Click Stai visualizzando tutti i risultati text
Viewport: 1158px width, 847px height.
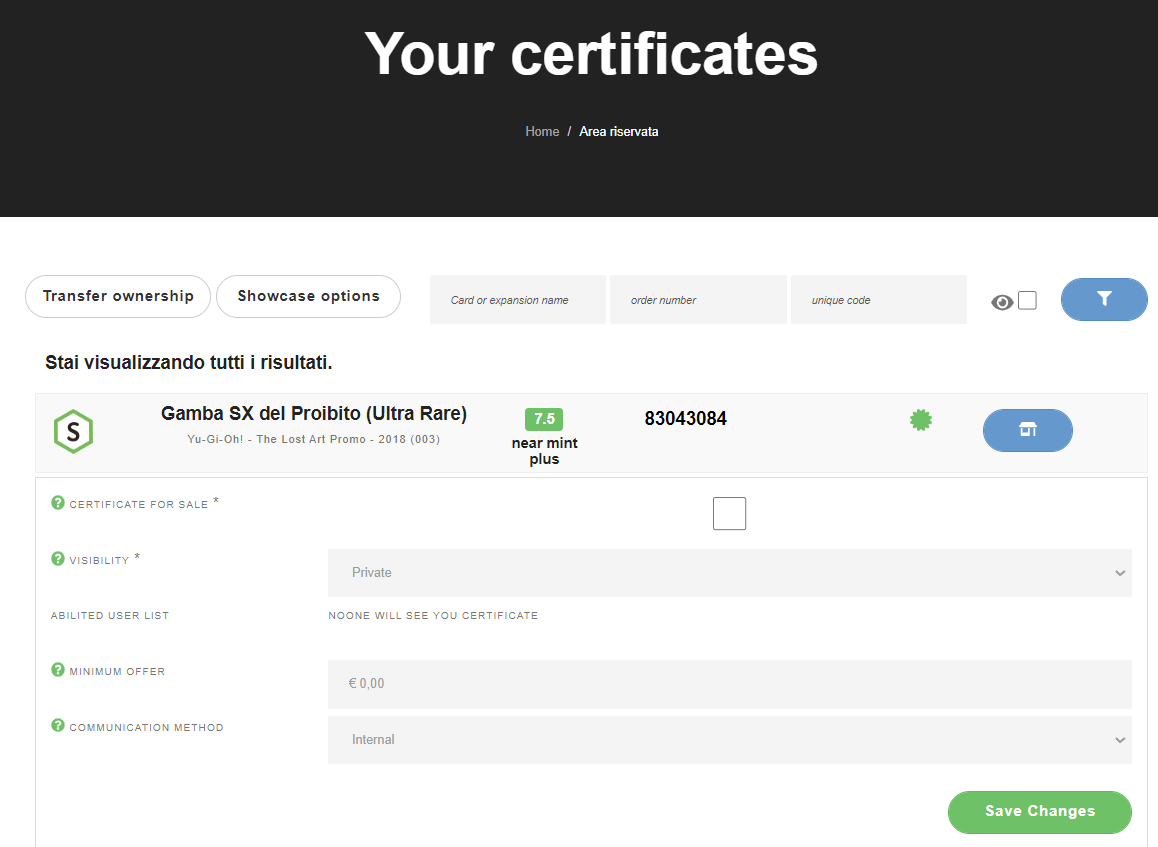189,363
